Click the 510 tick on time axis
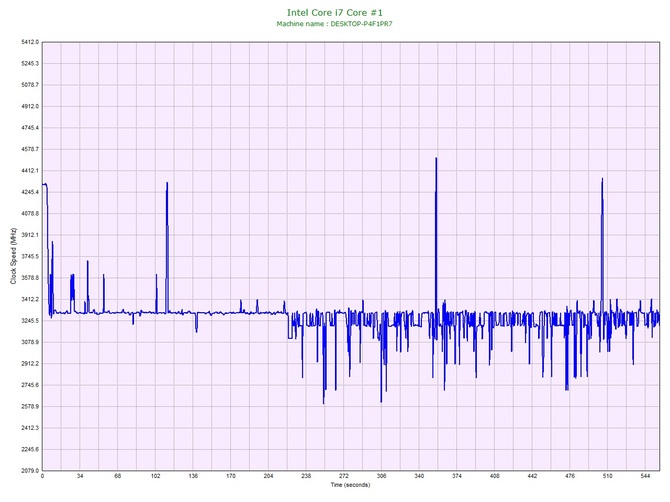Screen dimensions: 670x502 click(x=608, y=476)
